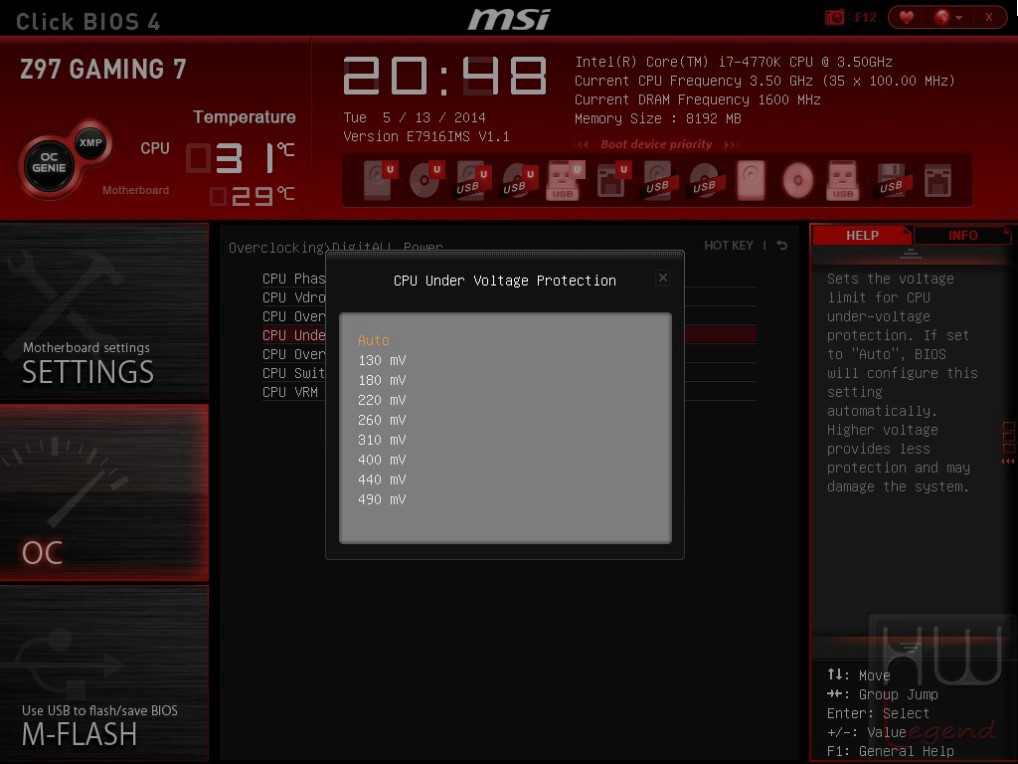This screenshot has height=764, width=1018.
Task: Choose the UEFI USB CD/DVD boot icon
Action: coord(519,180)
